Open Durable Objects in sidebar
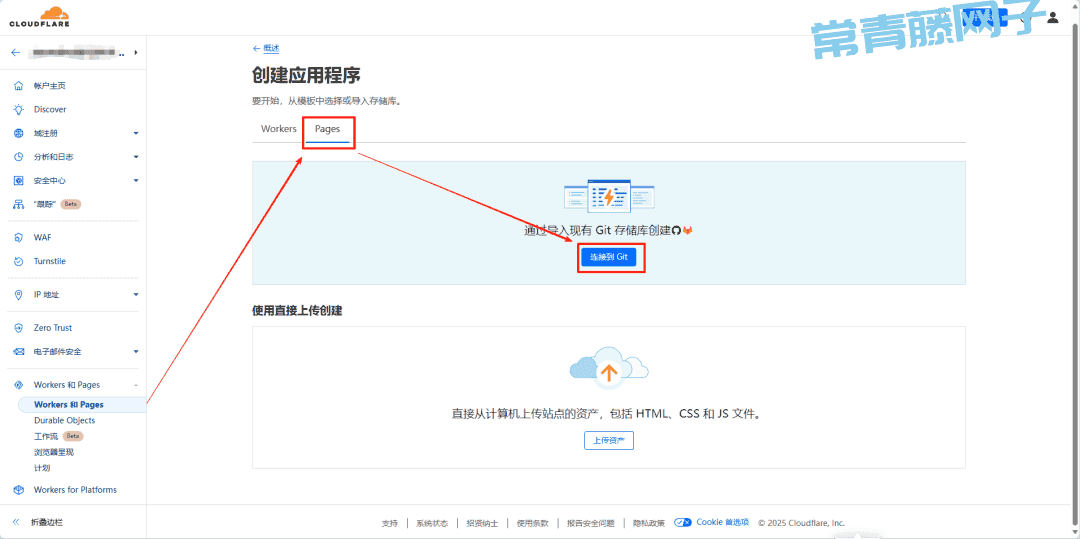Image resolution: width=1080 pixels, height=539 pixels. [65, 421]
